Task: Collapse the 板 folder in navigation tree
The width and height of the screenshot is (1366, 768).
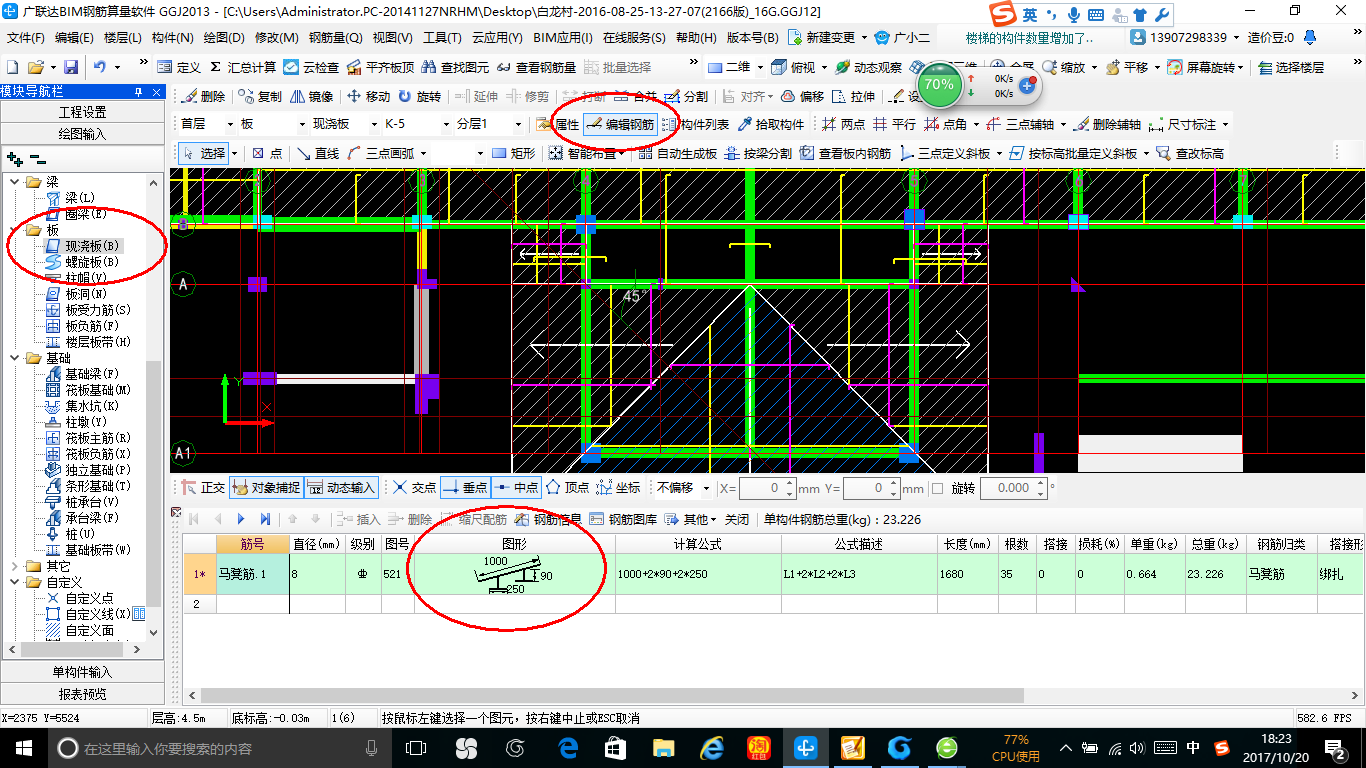Action: click(x=15, y=230)
